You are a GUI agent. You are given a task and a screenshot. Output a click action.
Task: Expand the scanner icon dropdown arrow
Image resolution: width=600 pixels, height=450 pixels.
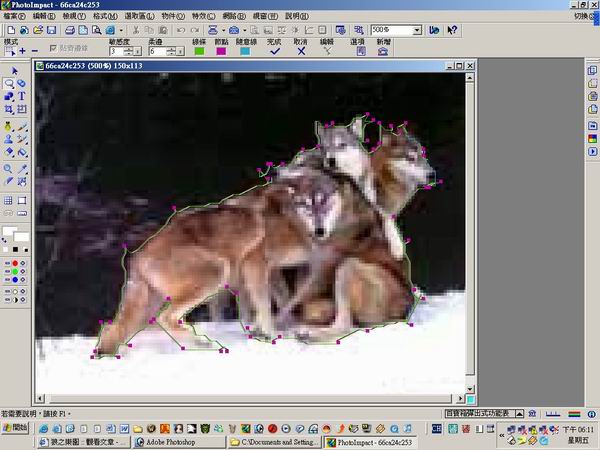point(223,30)
